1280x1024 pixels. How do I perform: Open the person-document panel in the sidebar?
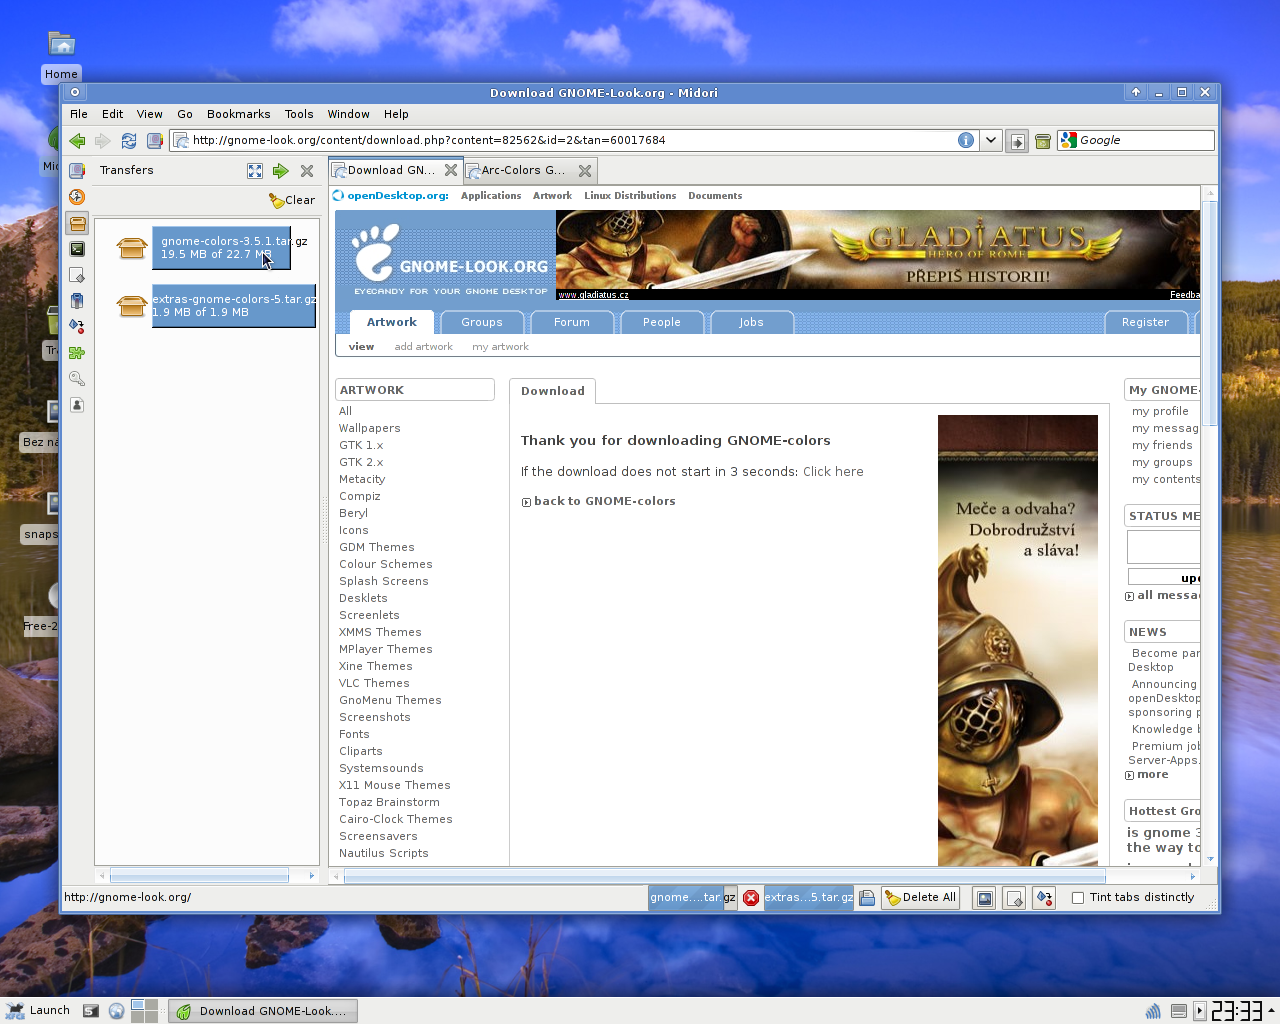[x=77, y=404]
